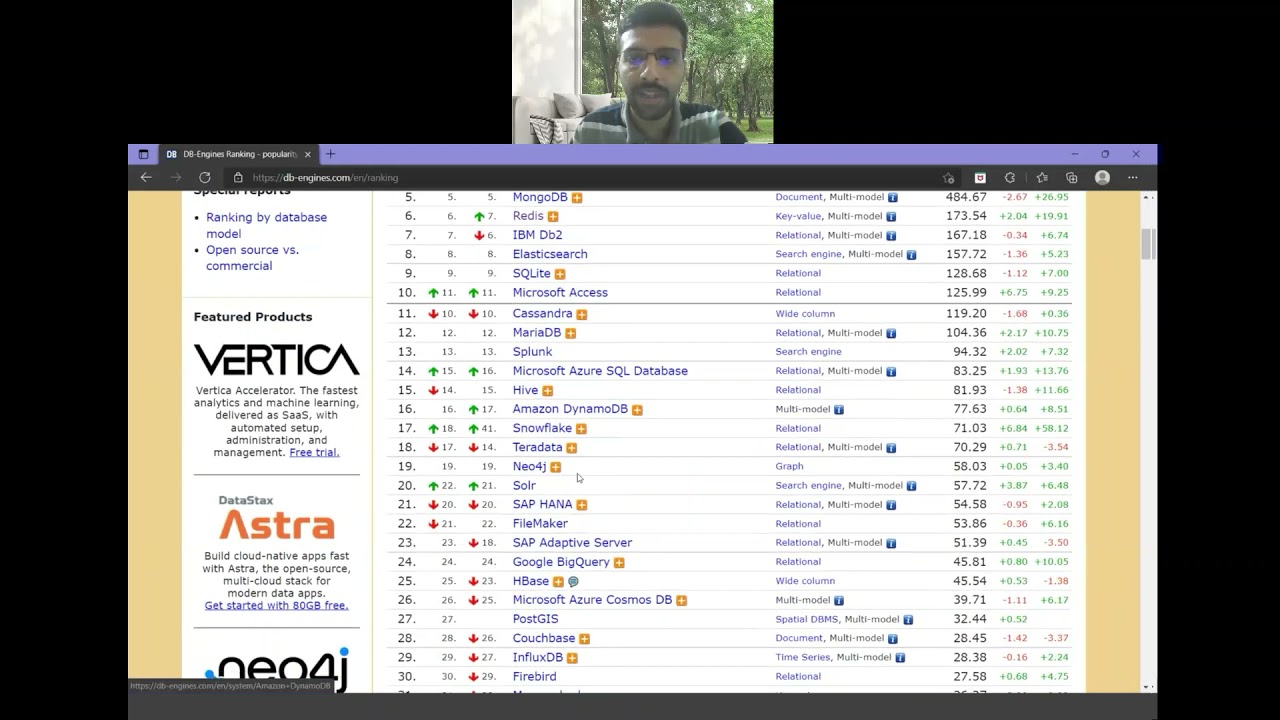
Task: Open the browser profile avatar
Action: point(1102,177)
